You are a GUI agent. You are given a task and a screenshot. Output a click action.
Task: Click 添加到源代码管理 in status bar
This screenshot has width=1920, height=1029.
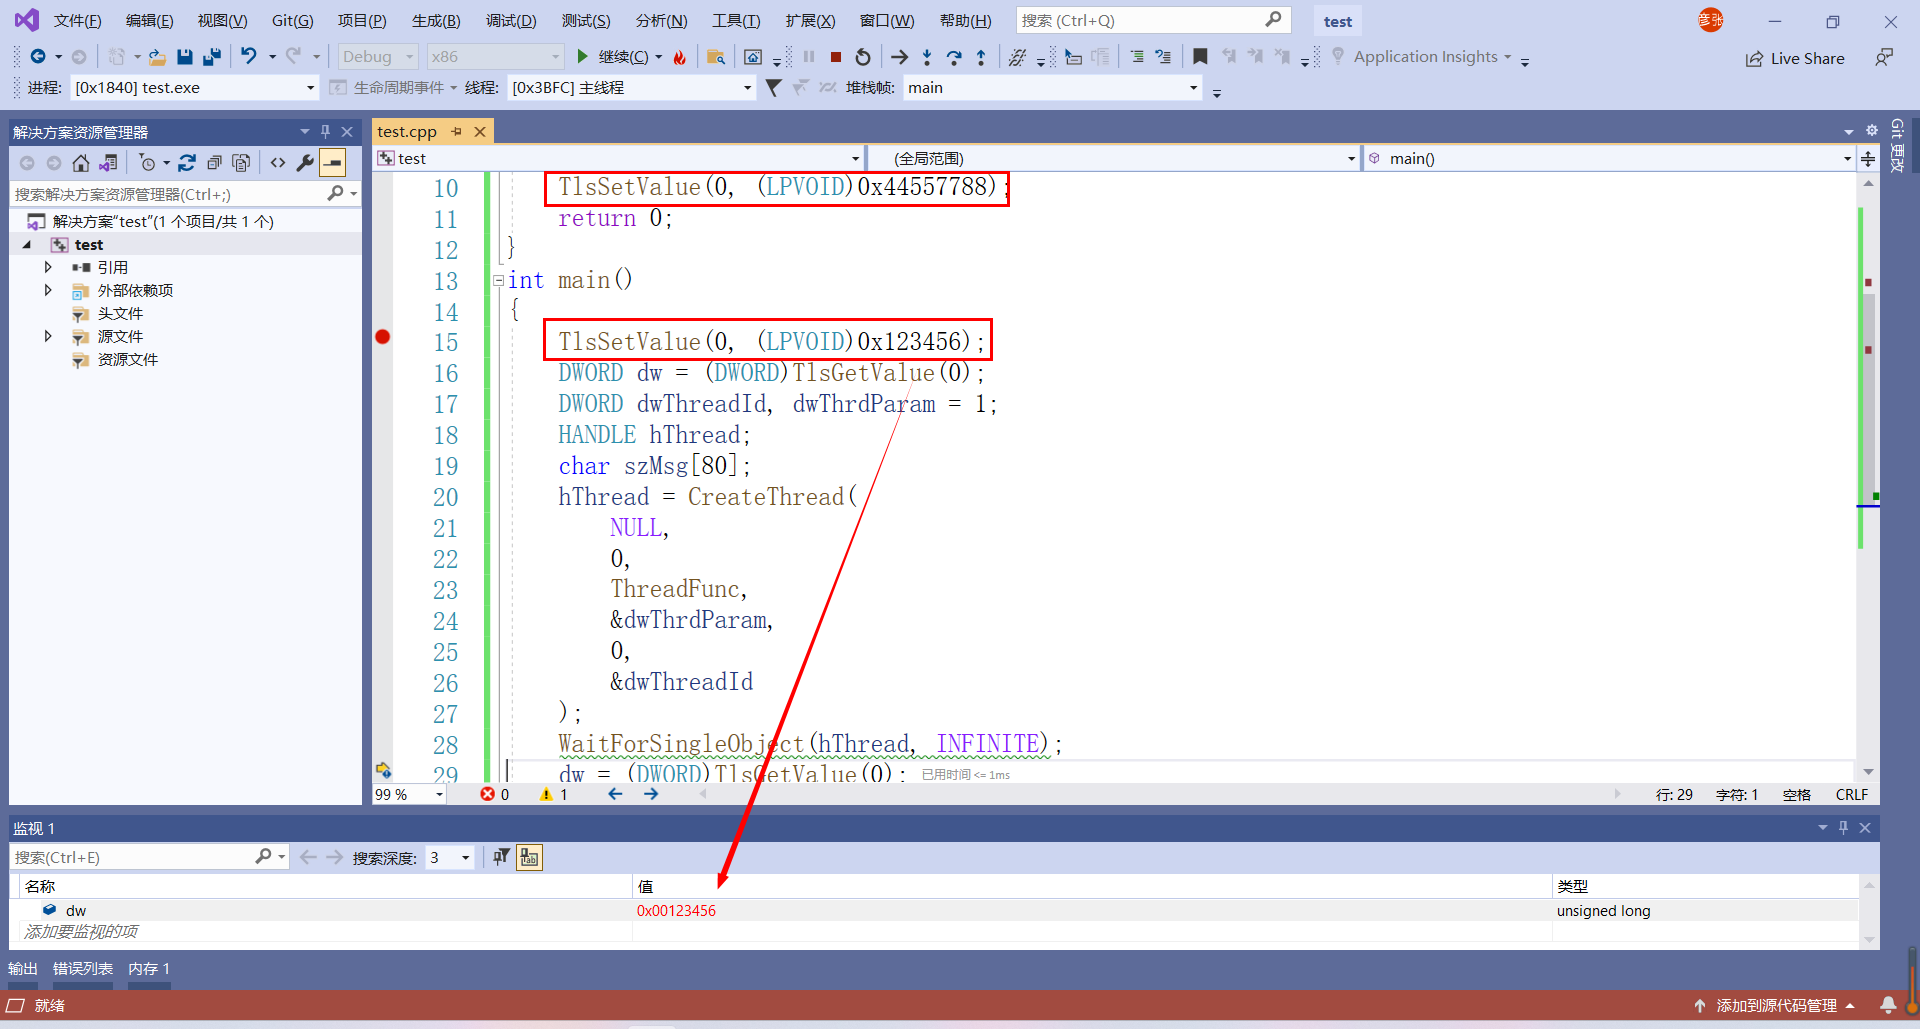point(1774,1005)
